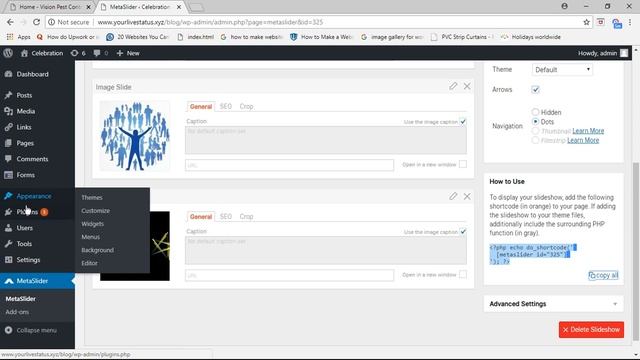Click Delete Slideshow button

(x=591, y=329)
